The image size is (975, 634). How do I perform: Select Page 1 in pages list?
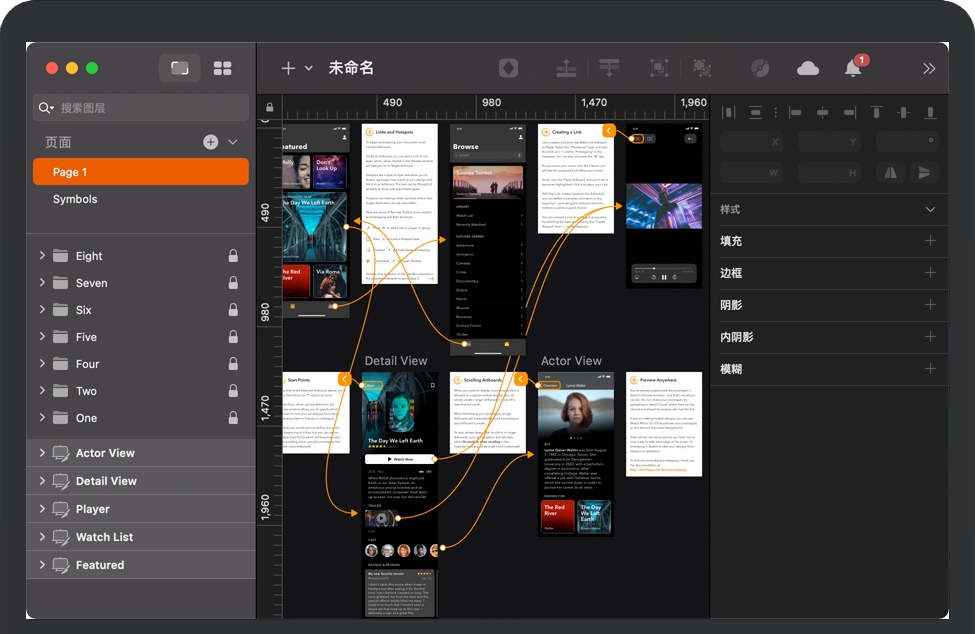tap(70, 172)
